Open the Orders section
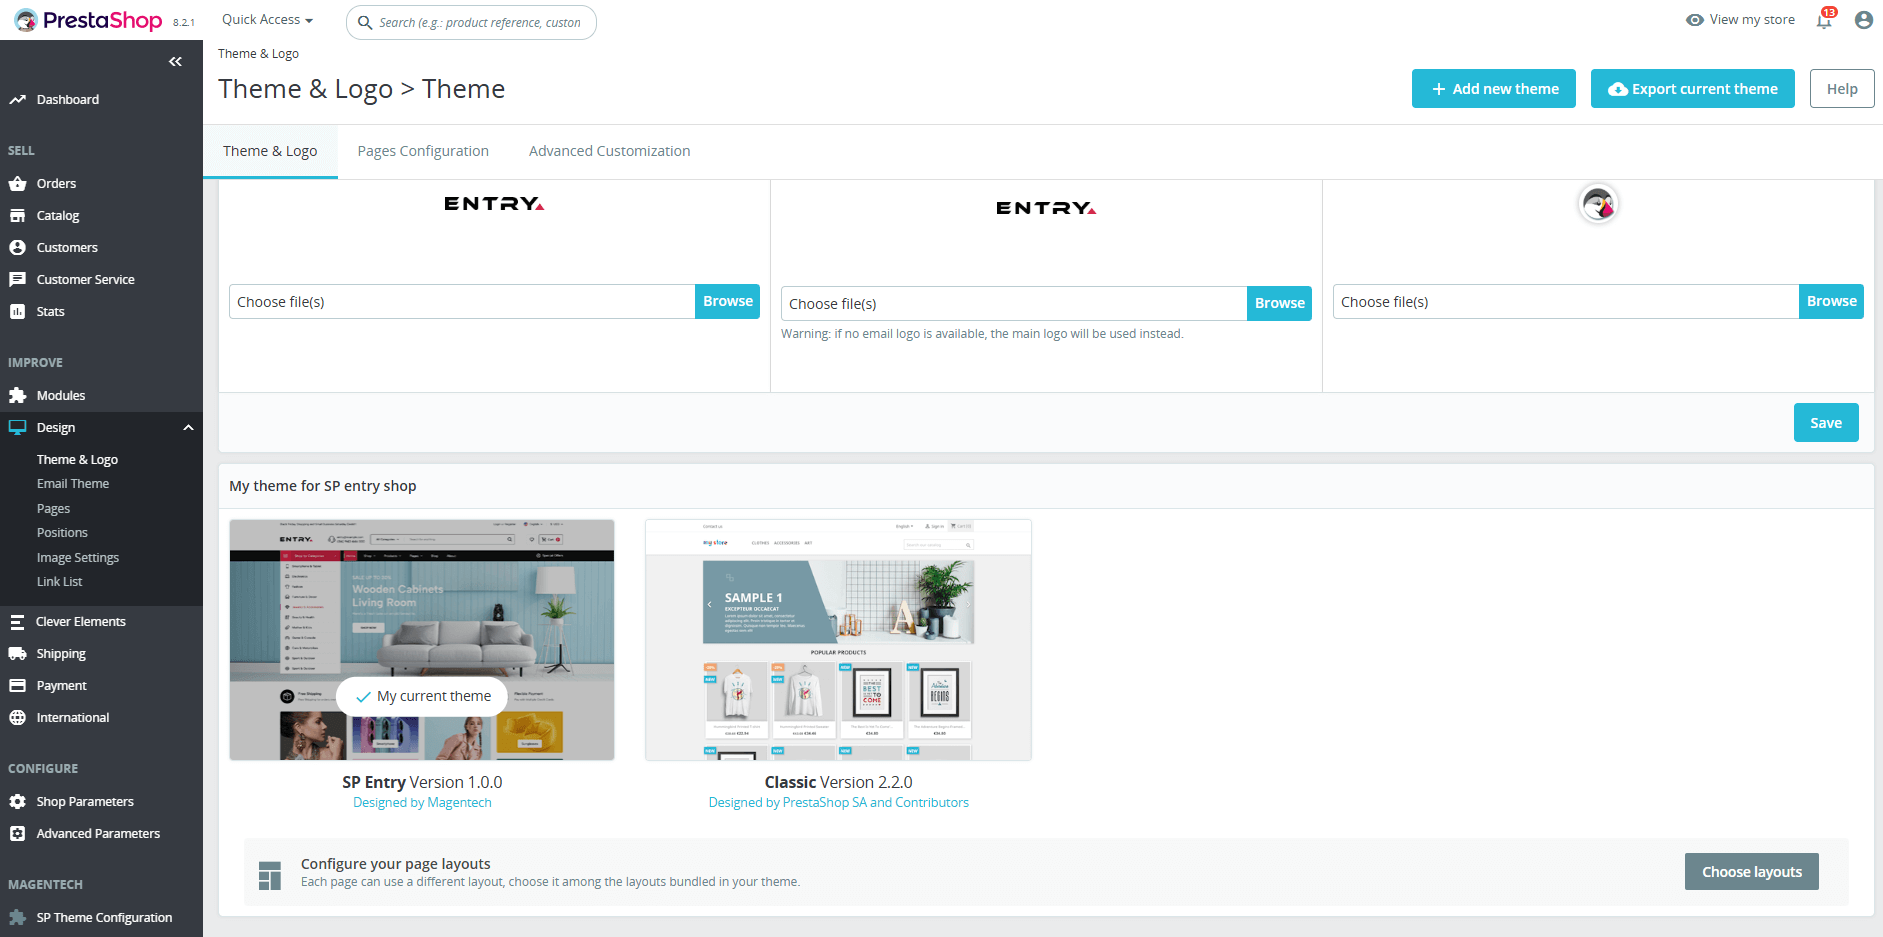 point(57,183)
